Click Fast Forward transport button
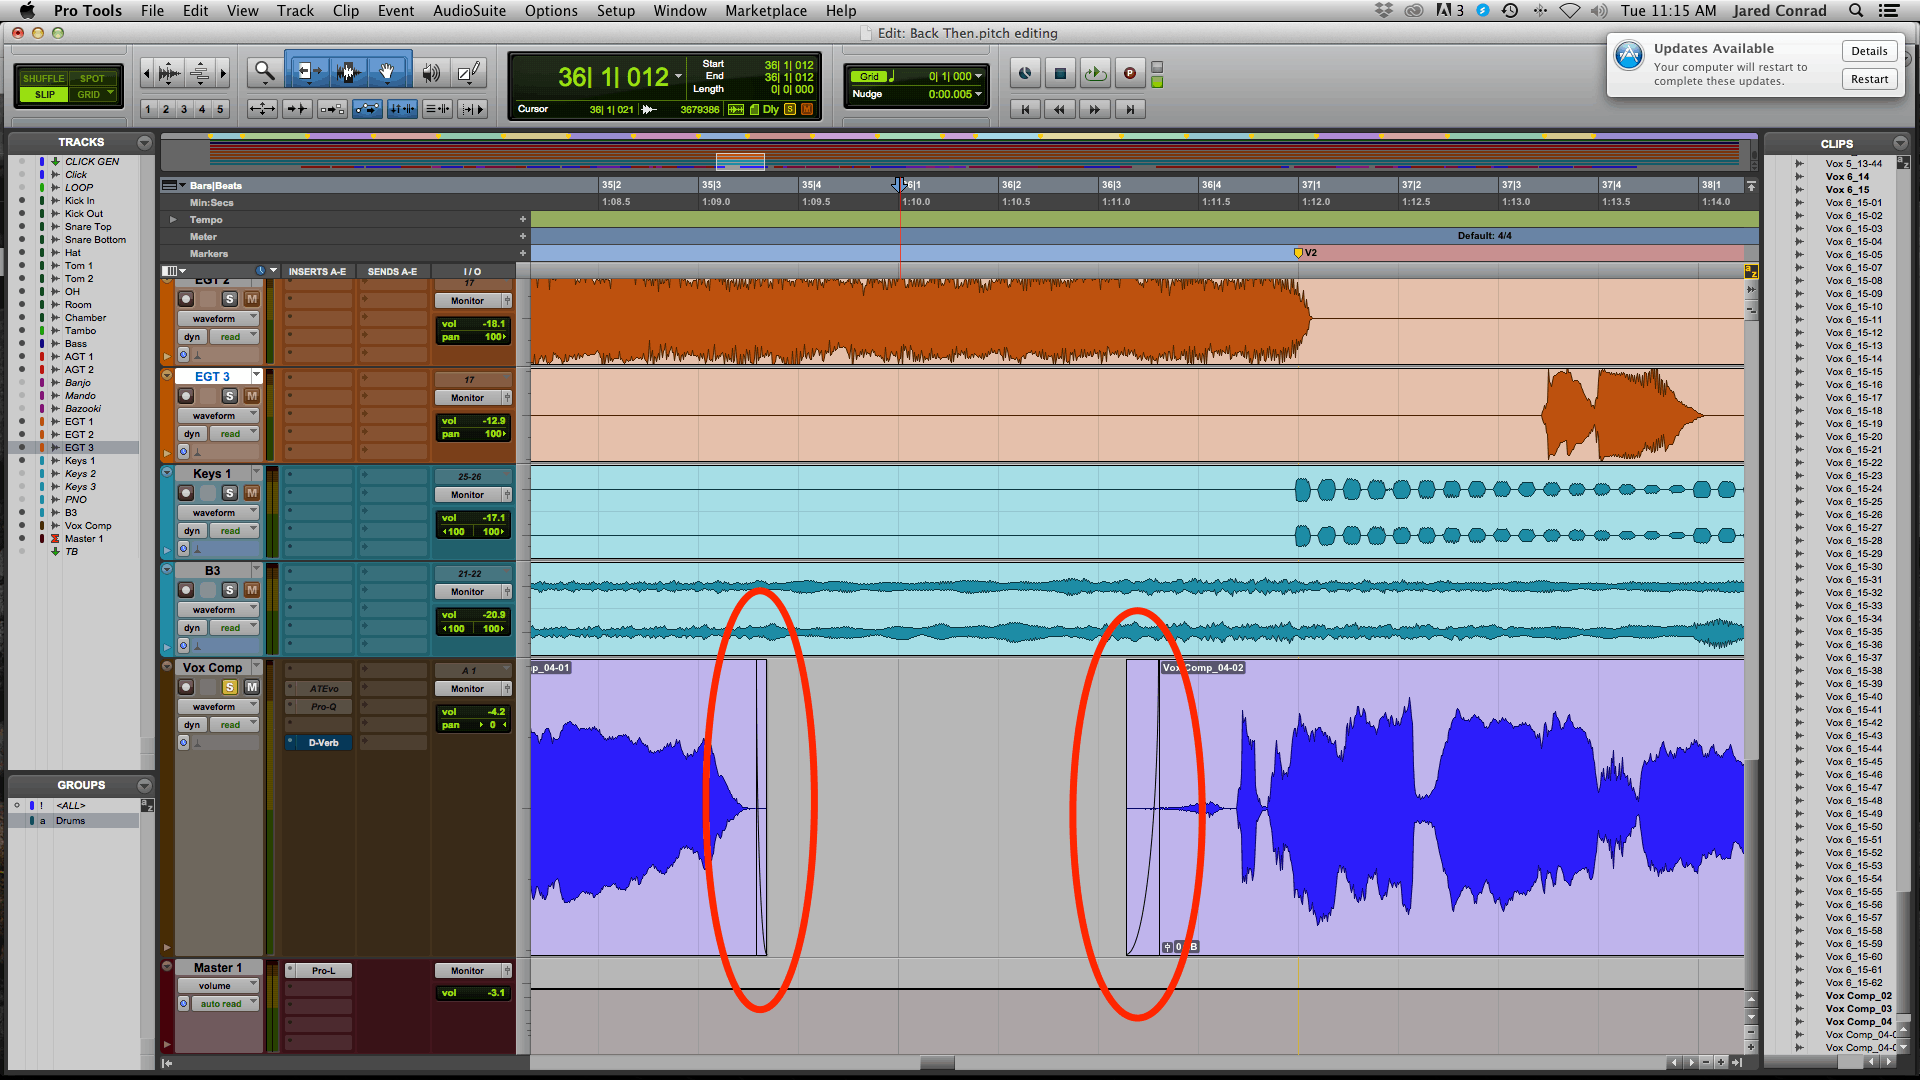Screen dimensions: 1920x1080 point(1095,109)
